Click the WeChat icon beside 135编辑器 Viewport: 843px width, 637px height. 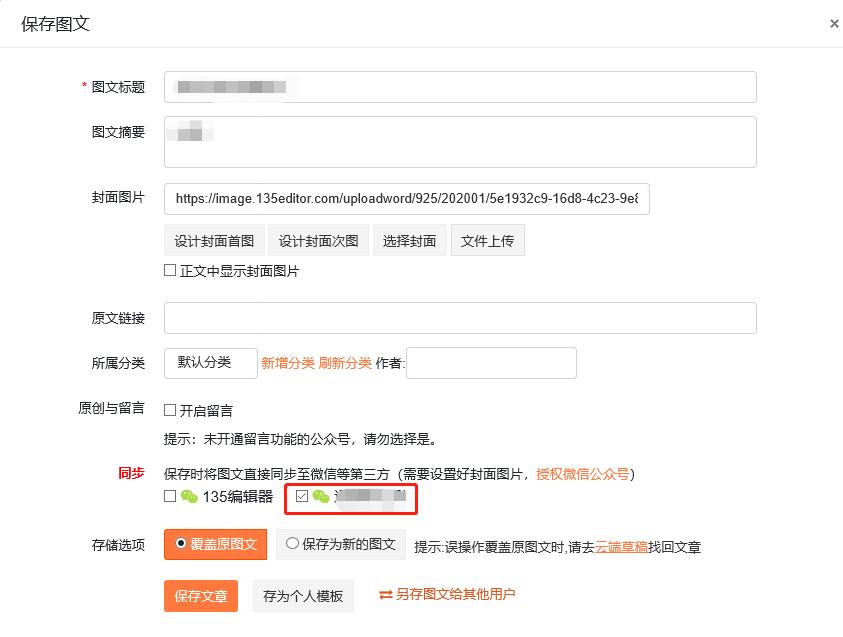(x=187, y=495)
